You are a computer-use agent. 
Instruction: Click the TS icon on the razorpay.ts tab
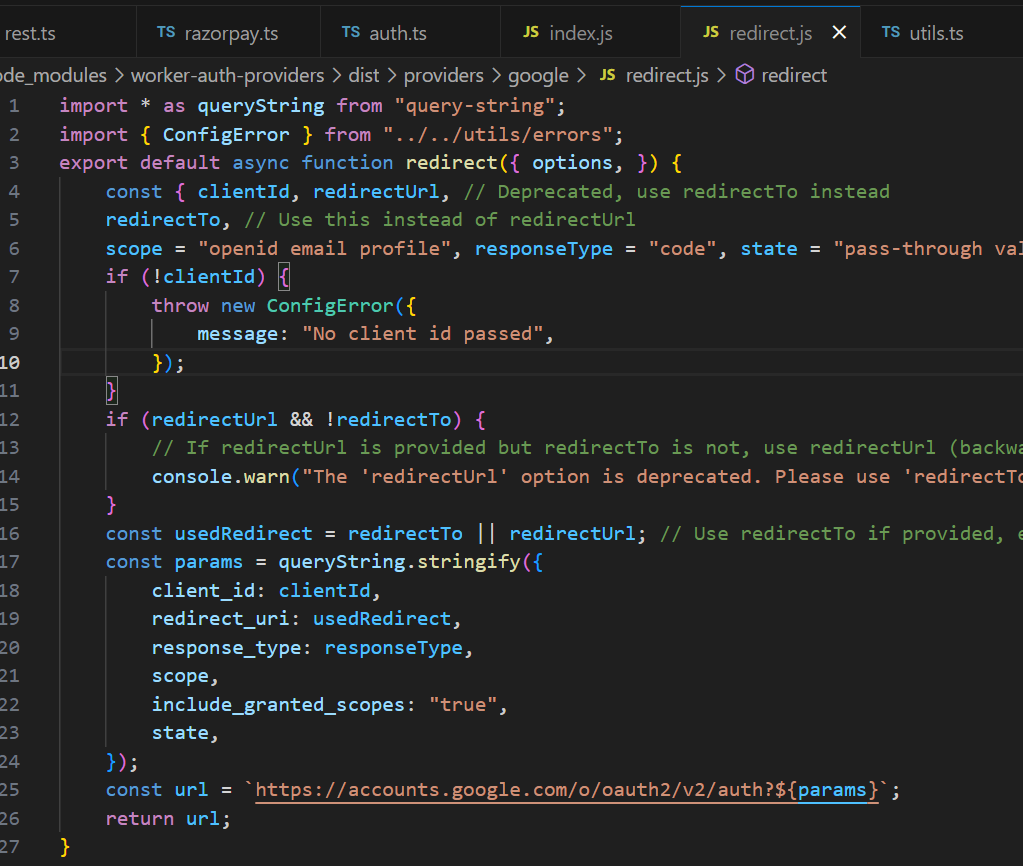(168, 31)
